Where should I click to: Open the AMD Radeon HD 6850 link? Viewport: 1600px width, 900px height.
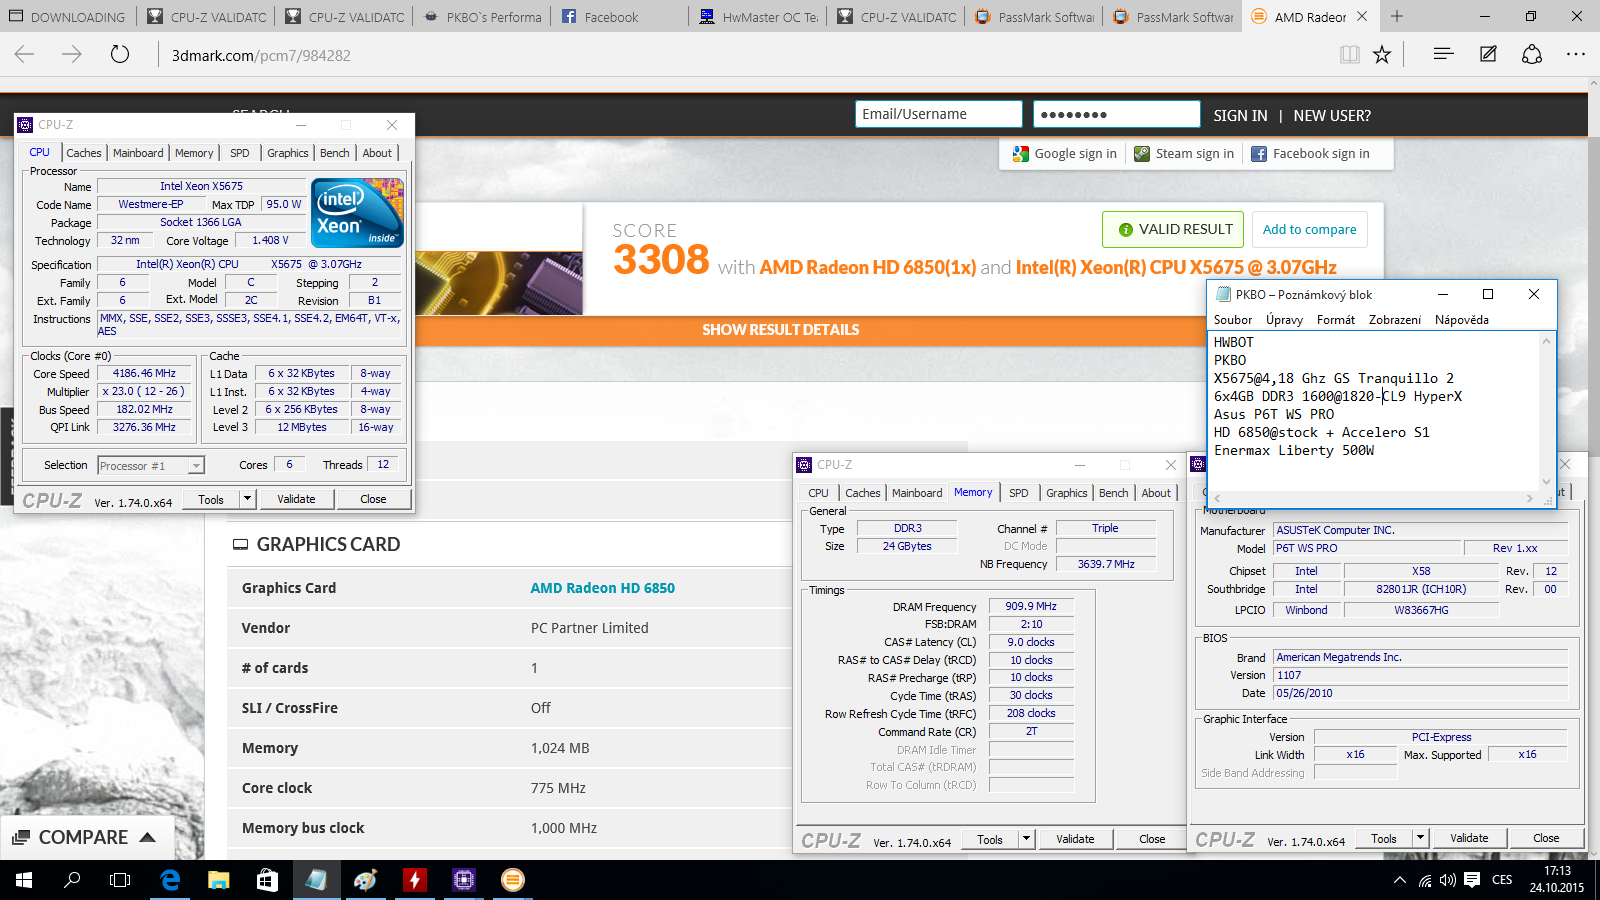click(602, 588)
